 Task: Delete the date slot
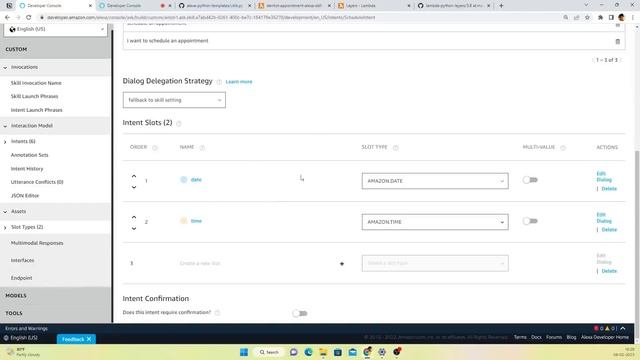(609, 189)
